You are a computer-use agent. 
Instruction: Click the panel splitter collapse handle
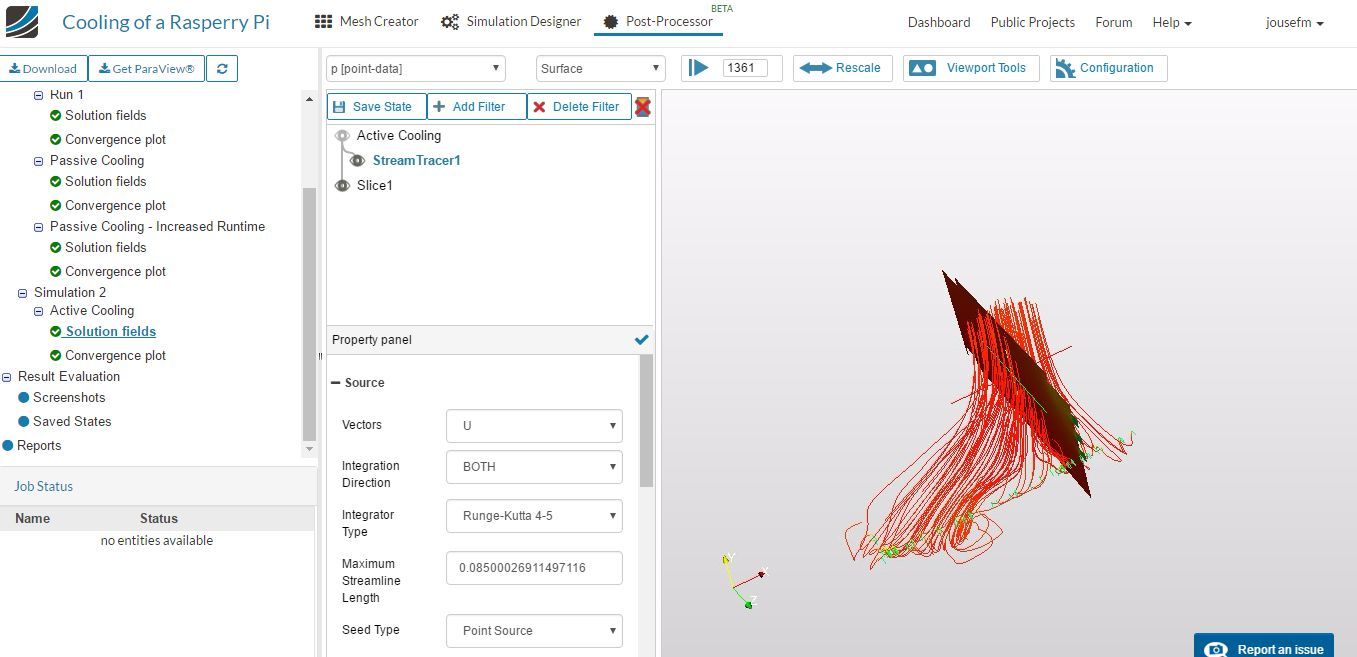tap(319, 355)
